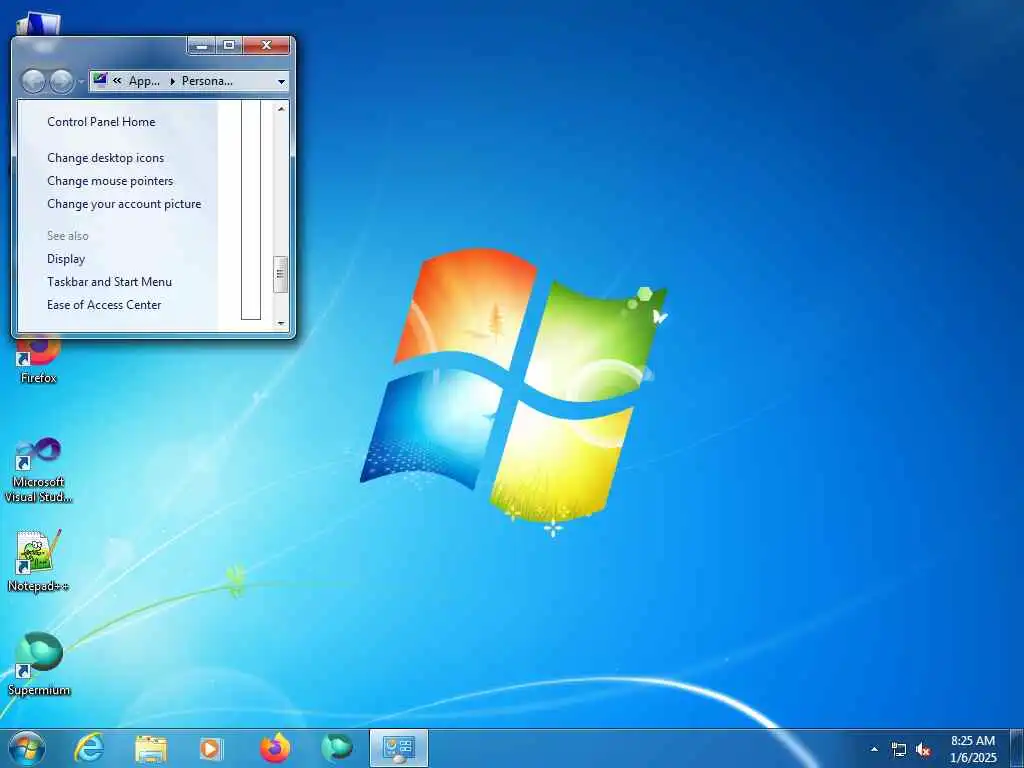Minimize the Personalization window
Screen dimensions: 1024x768
pyautogui.click(x=202, y=46)
